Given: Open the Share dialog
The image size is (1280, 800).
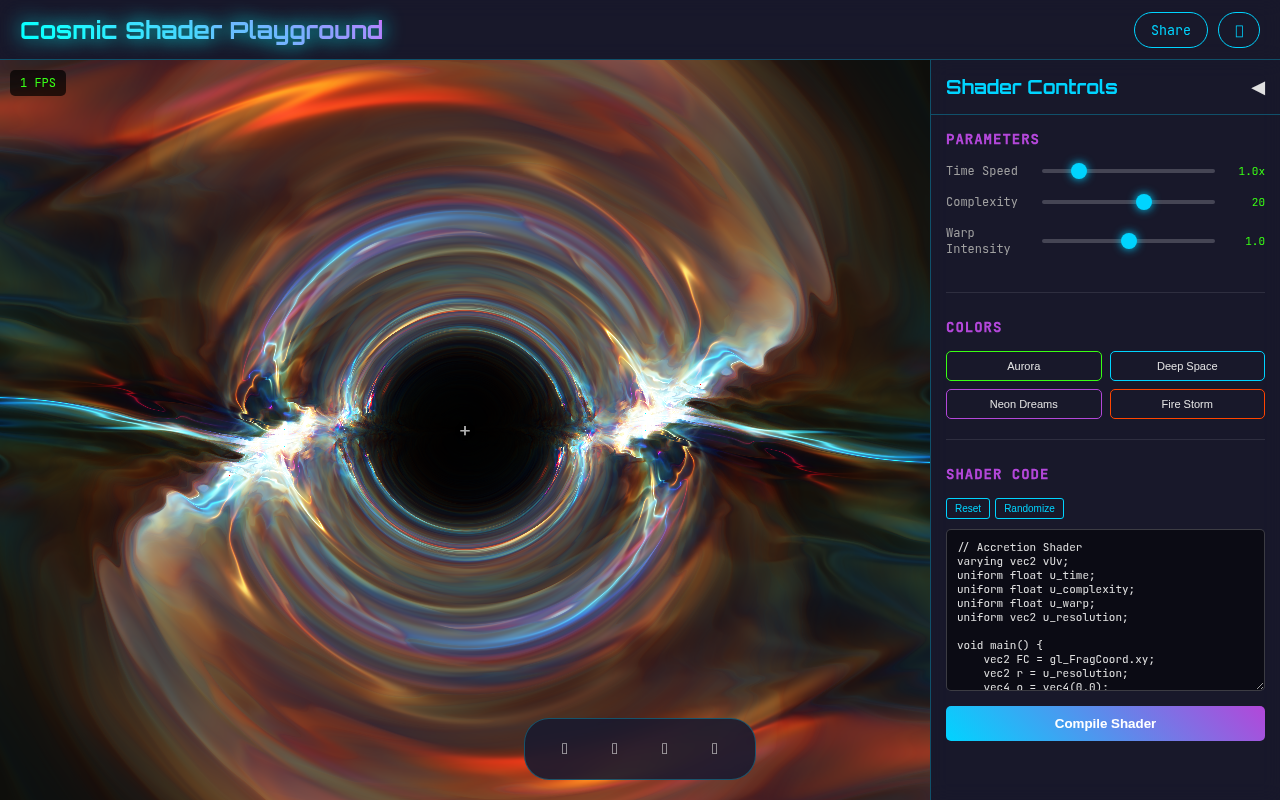Looking at the screenshot, I should 1170,30.
